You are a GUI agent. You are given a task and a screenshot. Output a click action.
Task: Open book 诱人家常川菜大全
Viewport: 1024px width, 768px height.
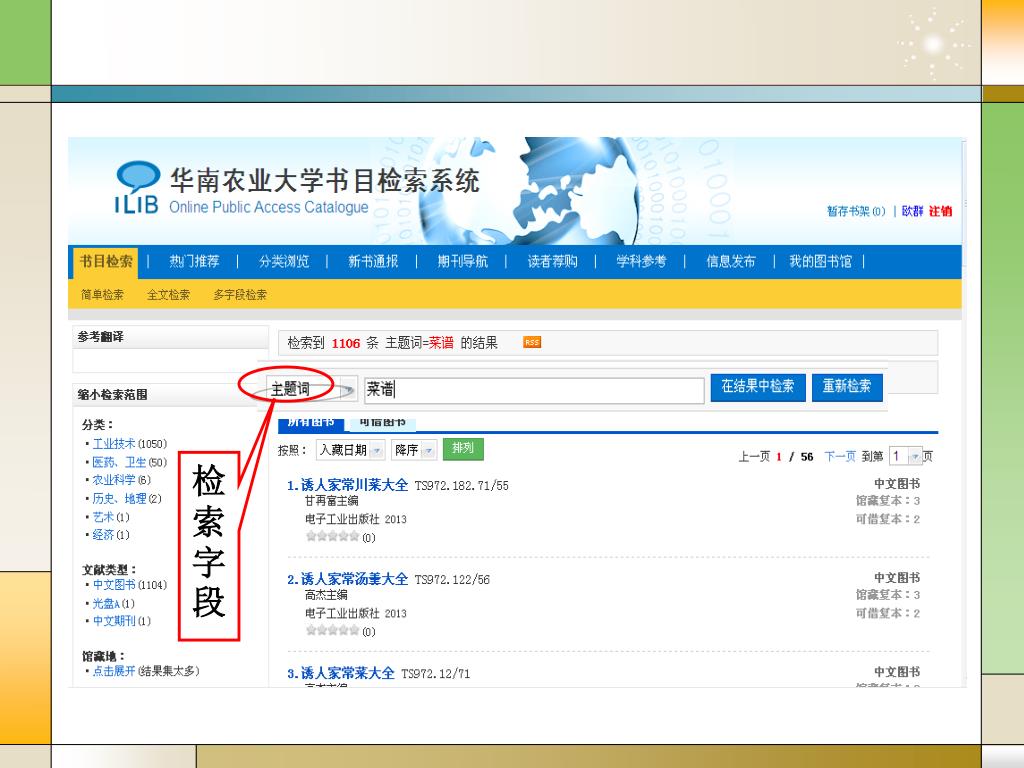click(354, 485)
